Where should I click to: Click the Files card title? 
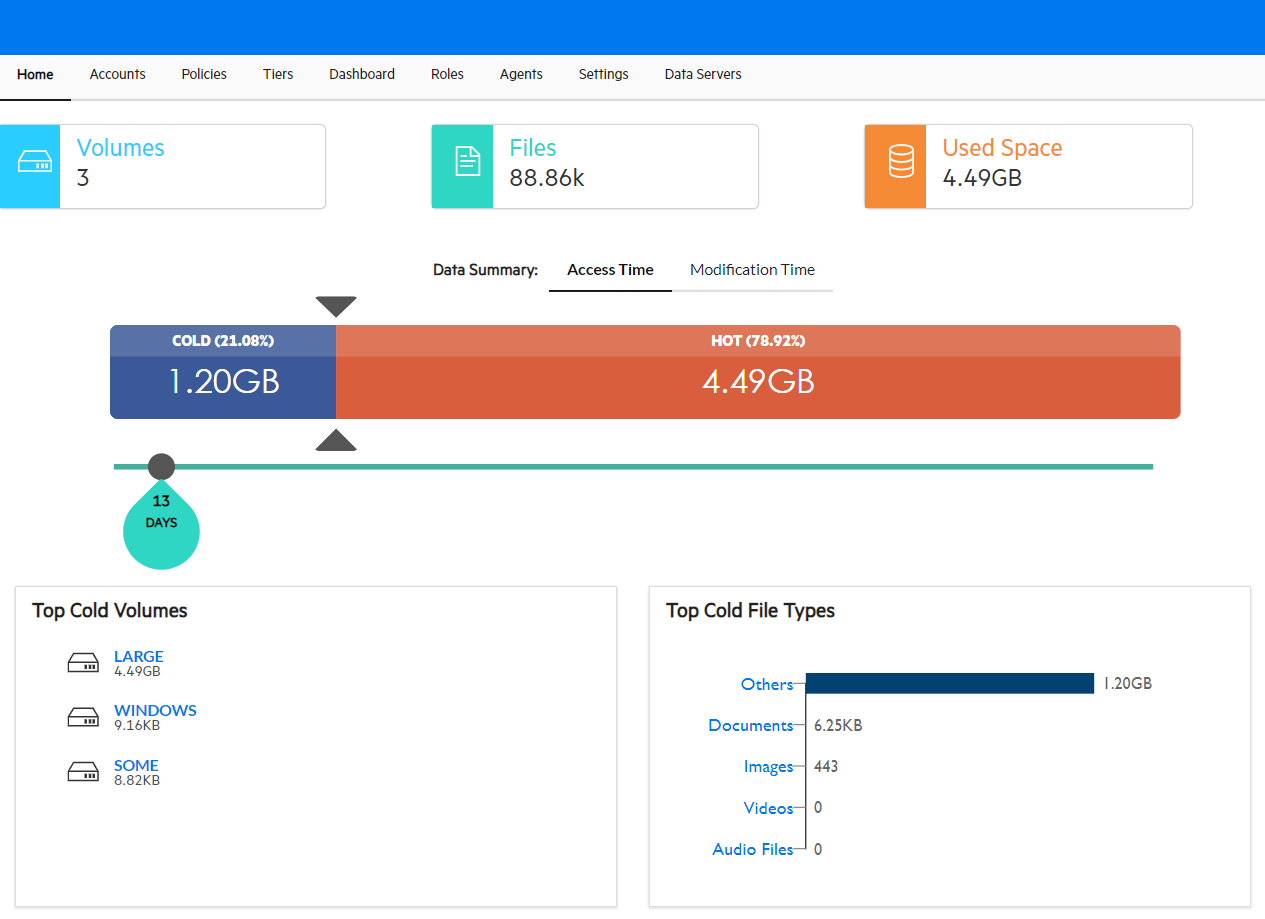[x=533, y=148]
